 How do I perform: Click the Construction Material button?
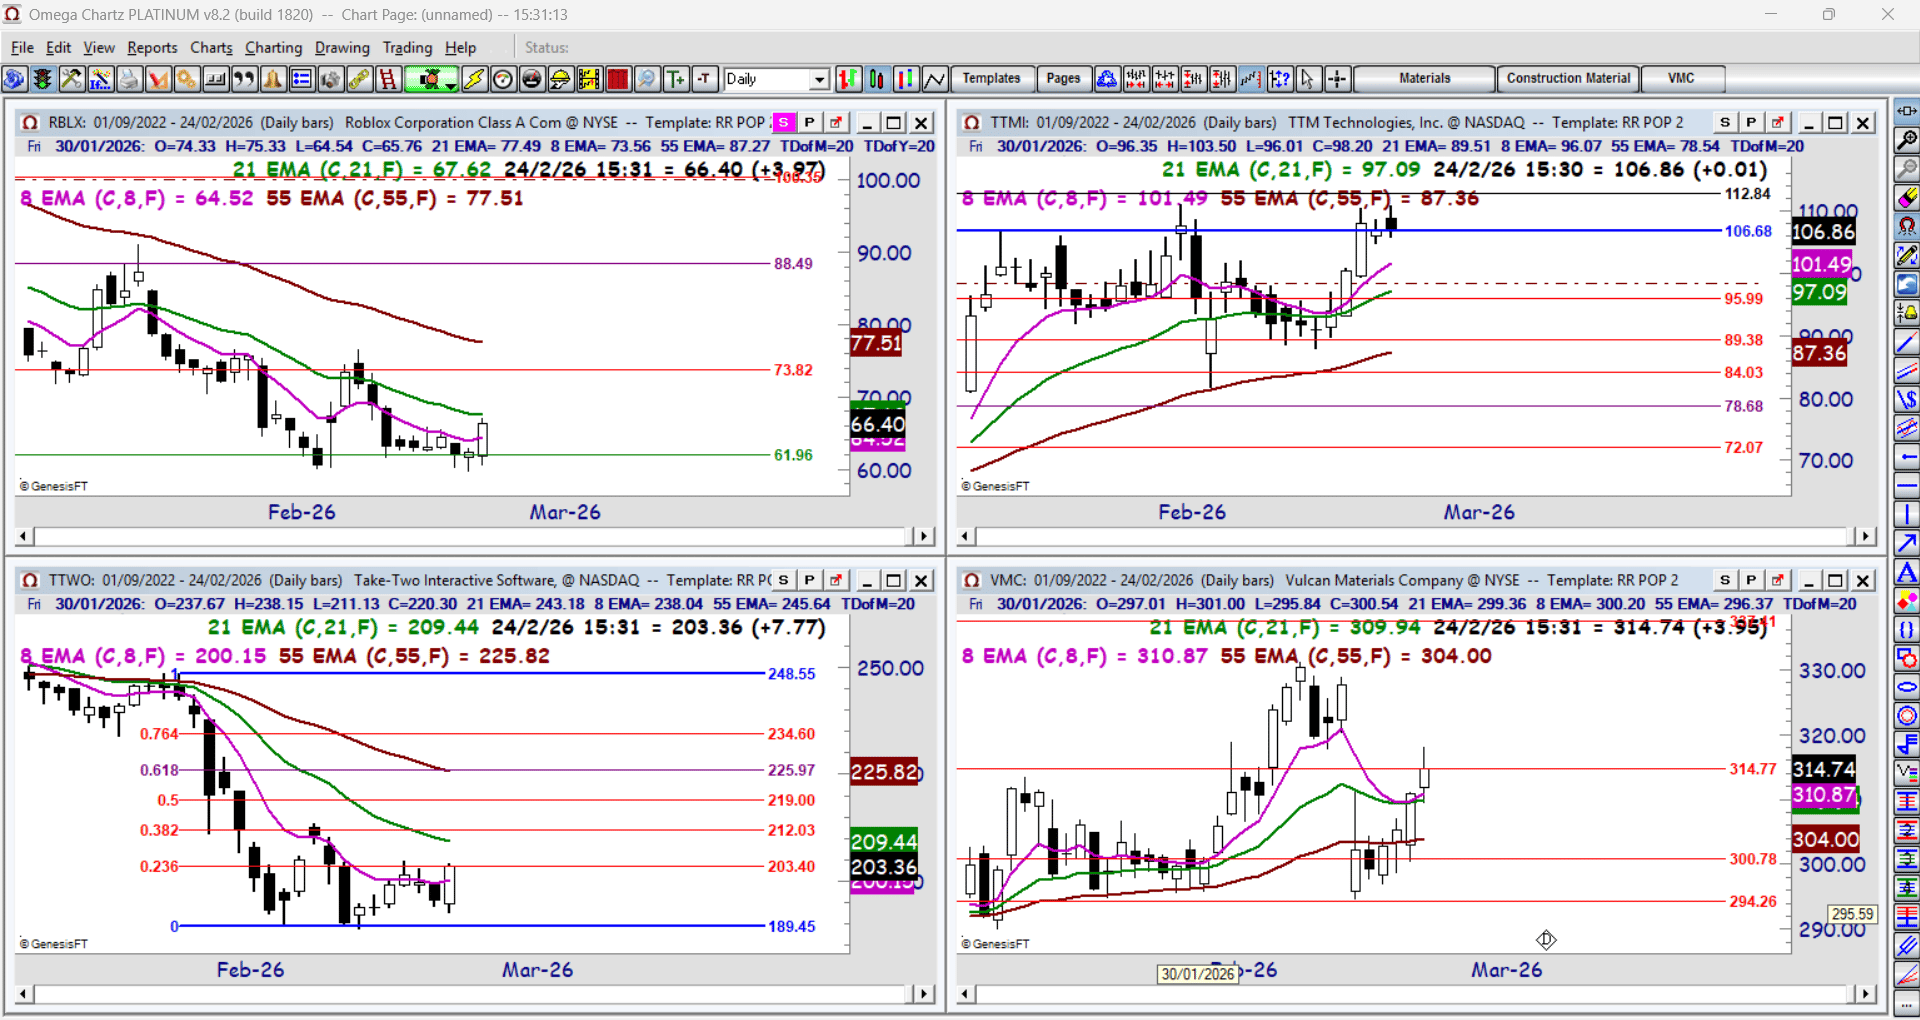1568,79
